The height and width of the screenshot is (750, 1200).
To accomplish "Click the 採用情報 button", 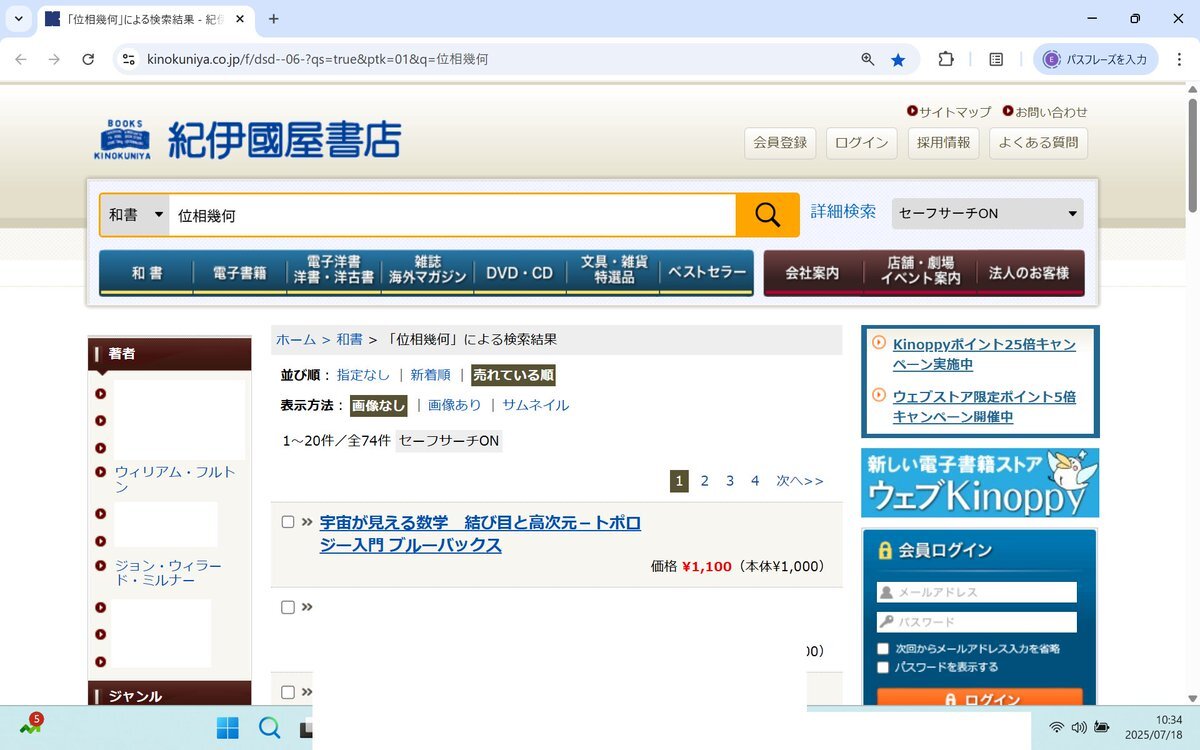I will (943, 143).
